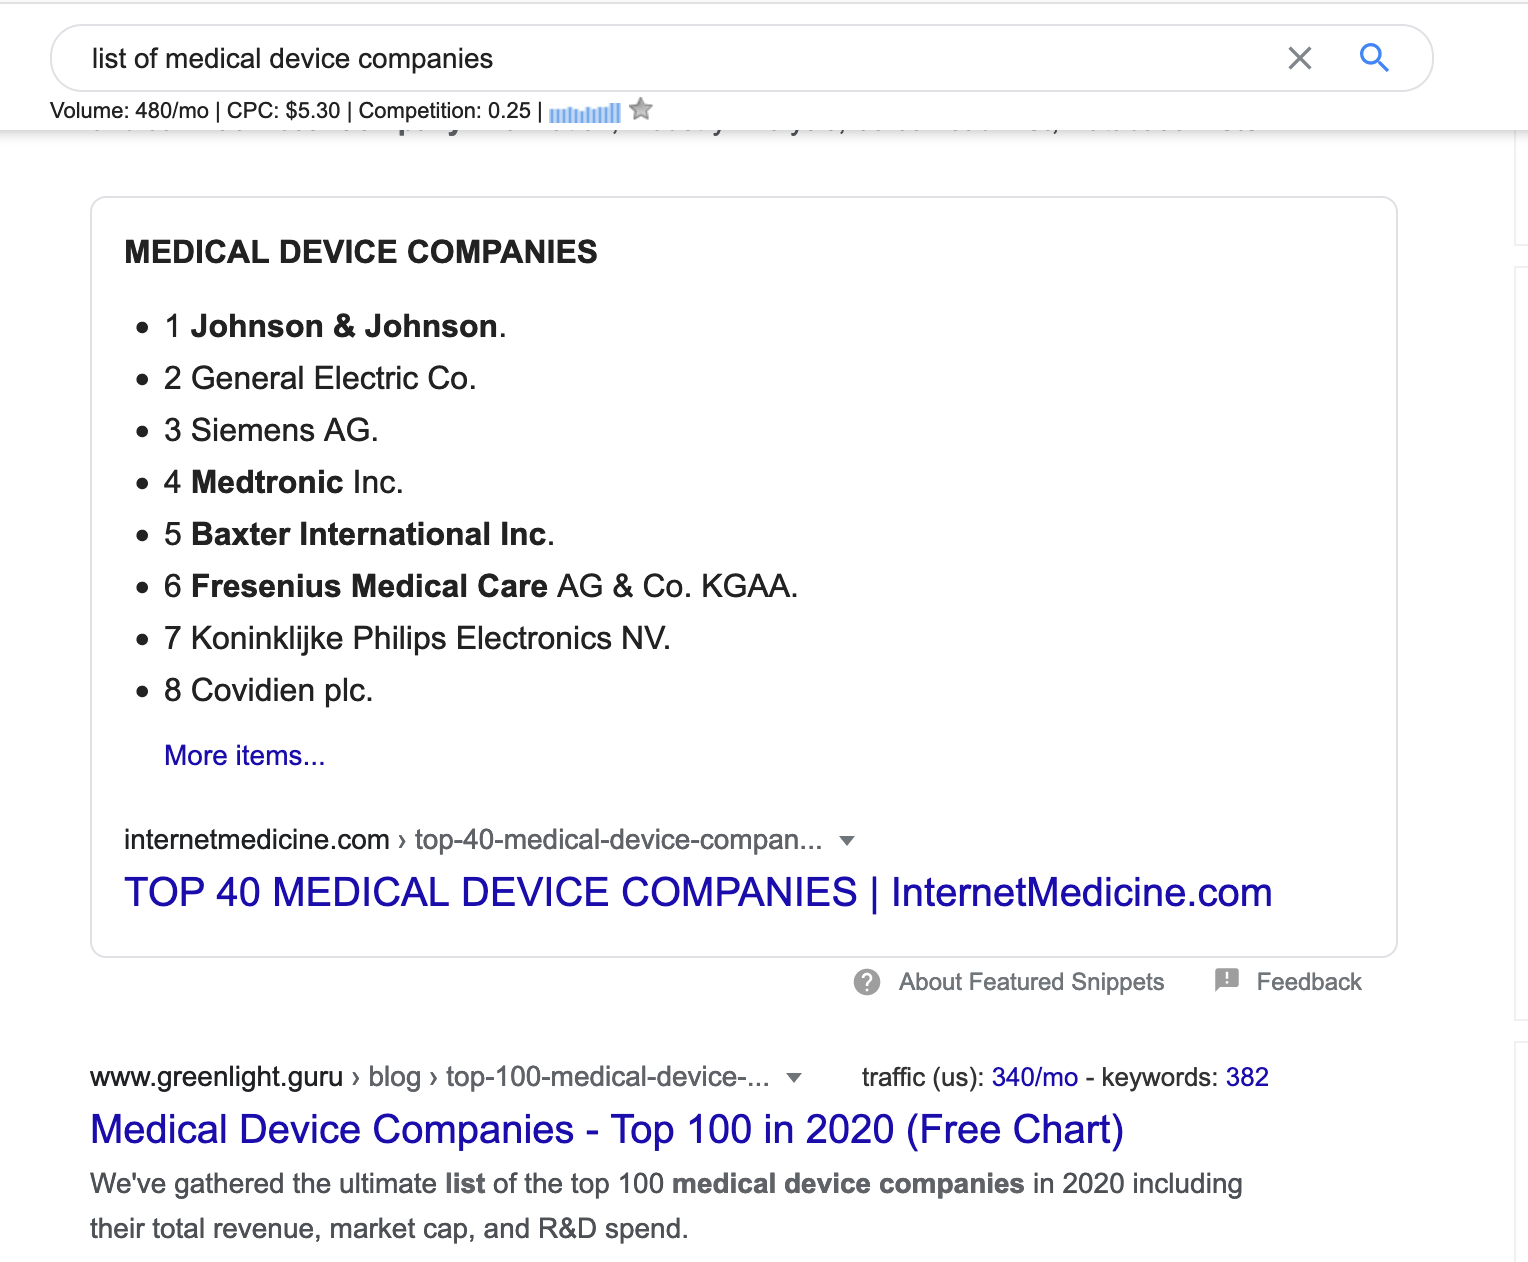
Task: Click the Feedback text link
Action: pos(1308,982)
